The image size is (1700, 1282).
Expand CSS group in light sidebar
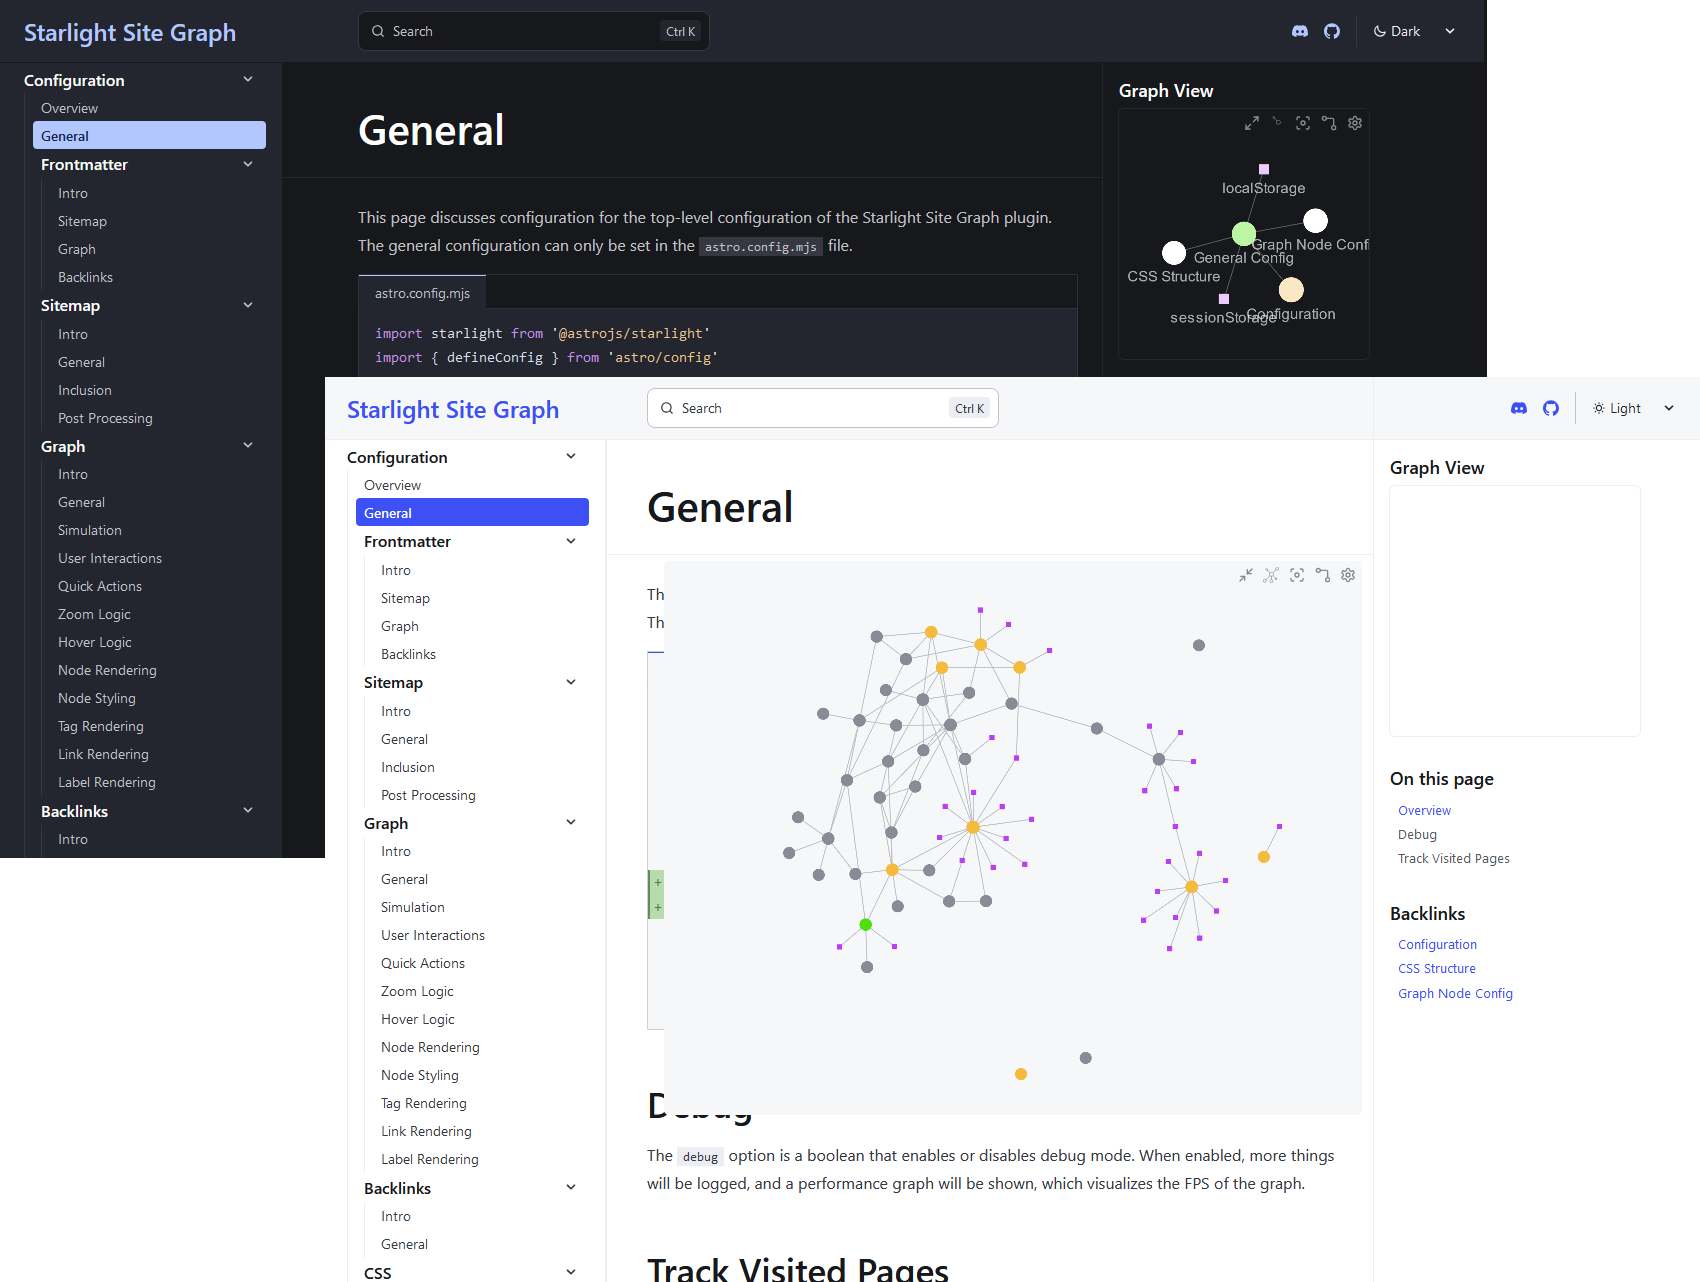point(571,1272)
